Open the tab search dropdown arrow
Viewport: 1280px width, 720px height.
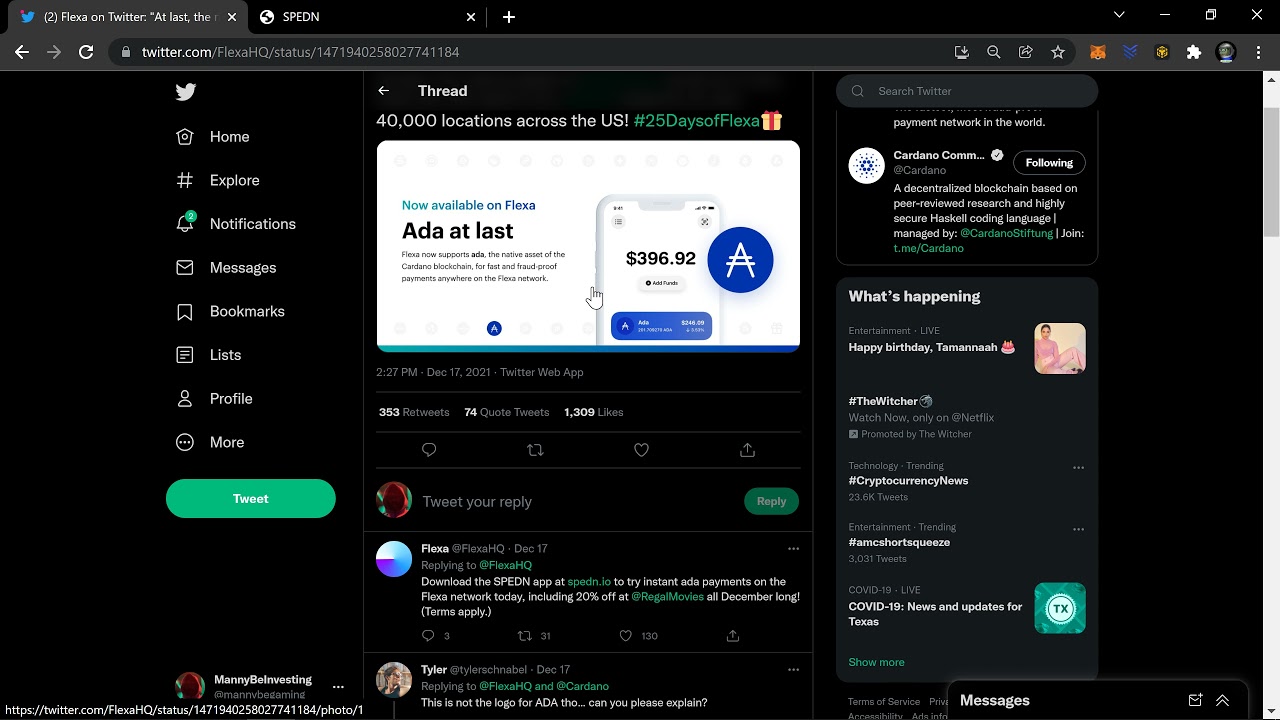[1119, 15]
